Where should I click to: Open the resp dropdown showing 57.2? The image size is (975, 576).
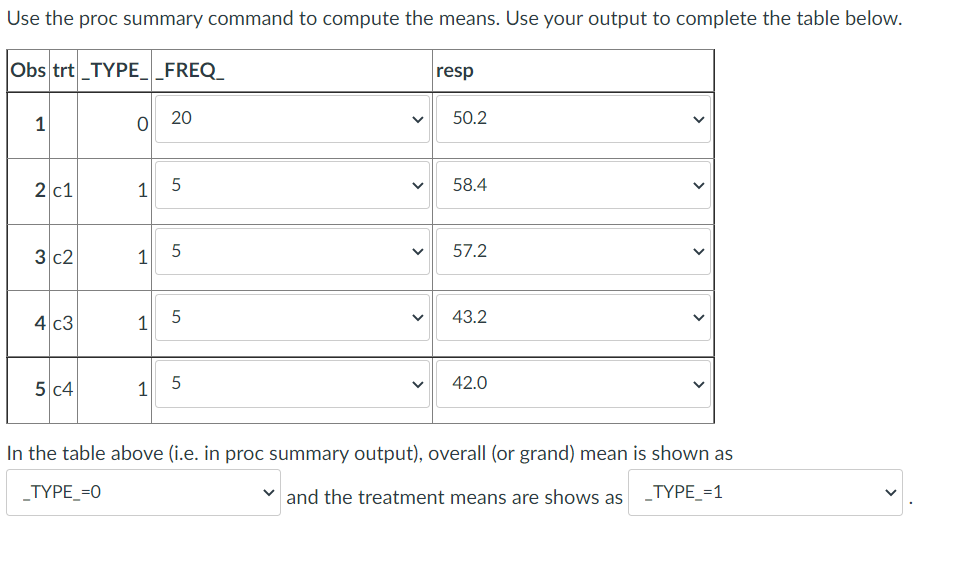572,251
